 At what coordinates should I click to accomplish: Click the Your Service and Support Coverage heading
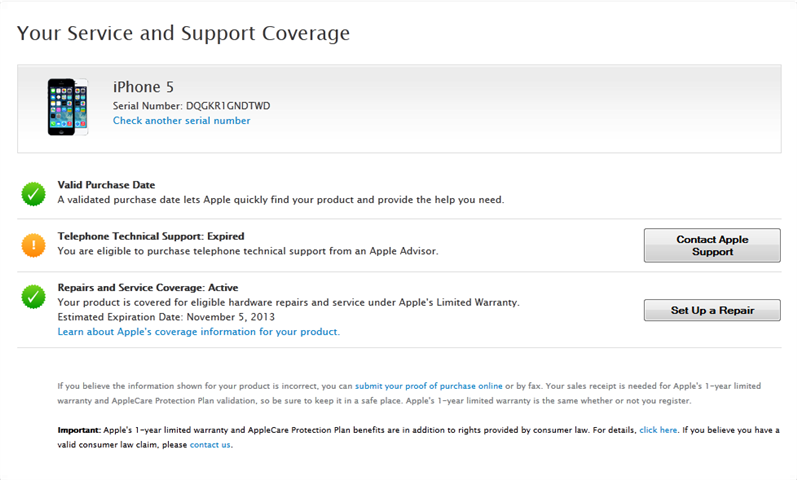pyautogui.click(x=183, y=33)
